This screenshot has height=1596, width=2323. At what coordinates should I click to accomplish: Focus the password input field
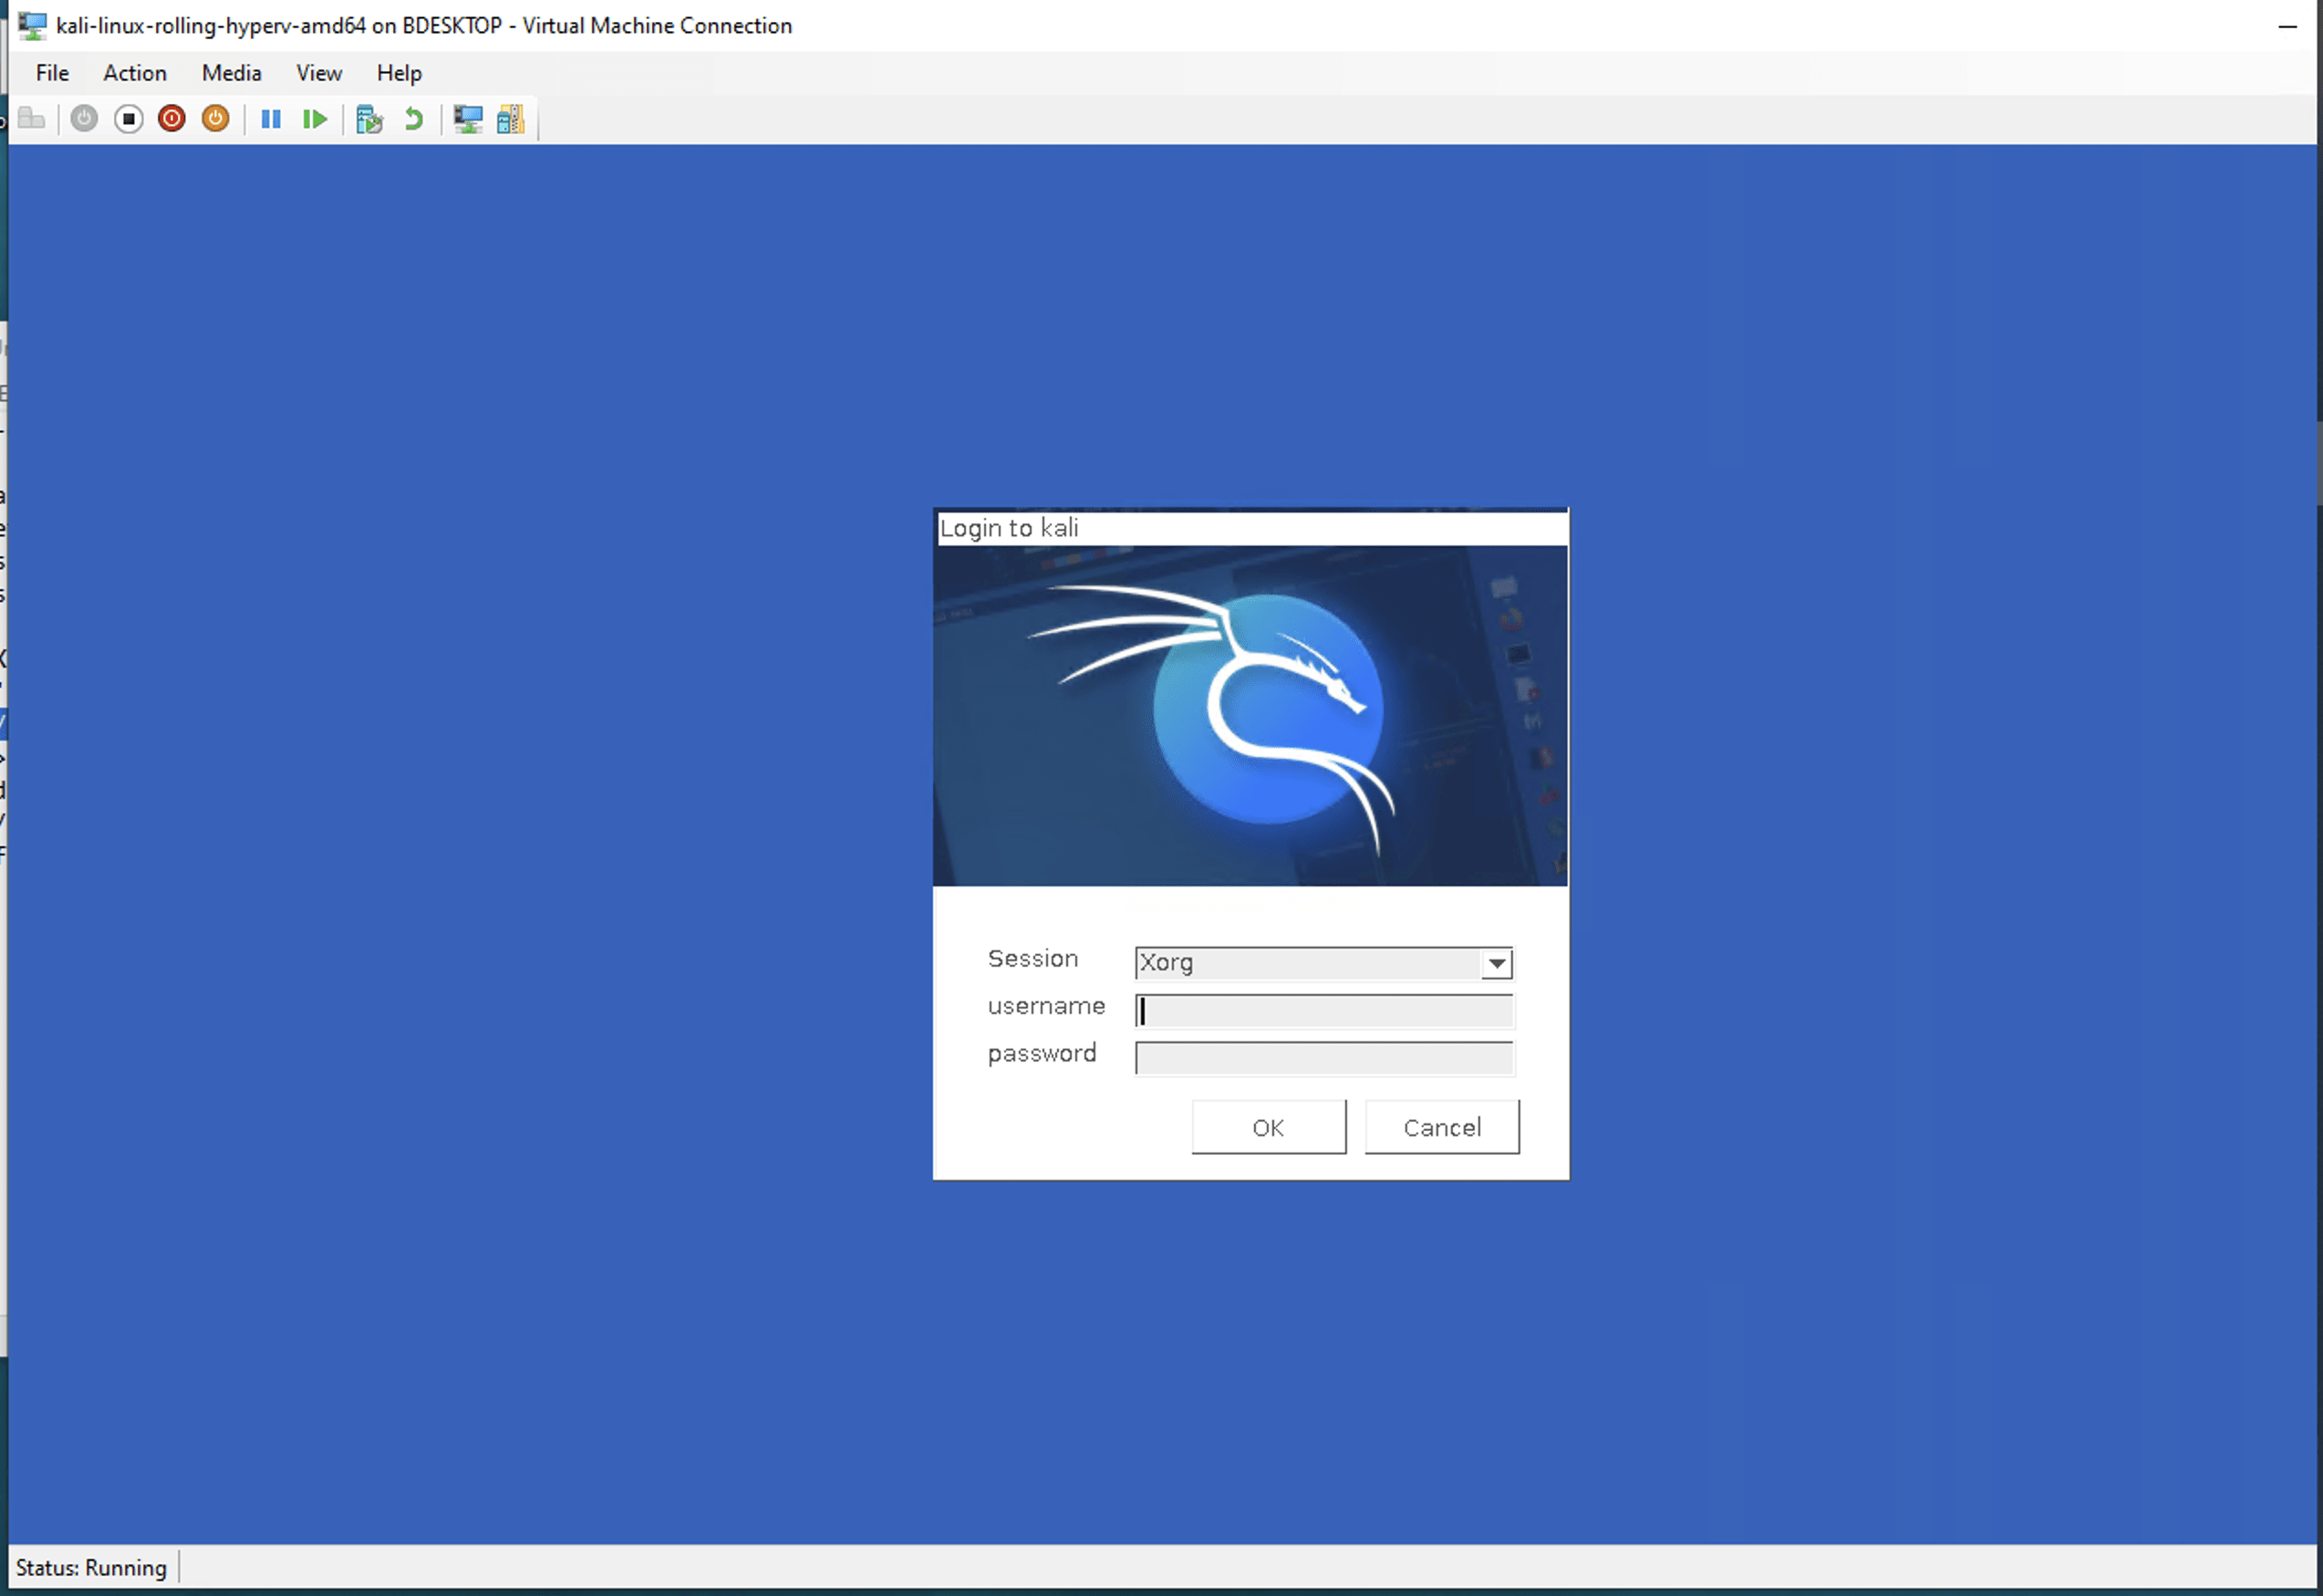(x=1324, y=1058)
